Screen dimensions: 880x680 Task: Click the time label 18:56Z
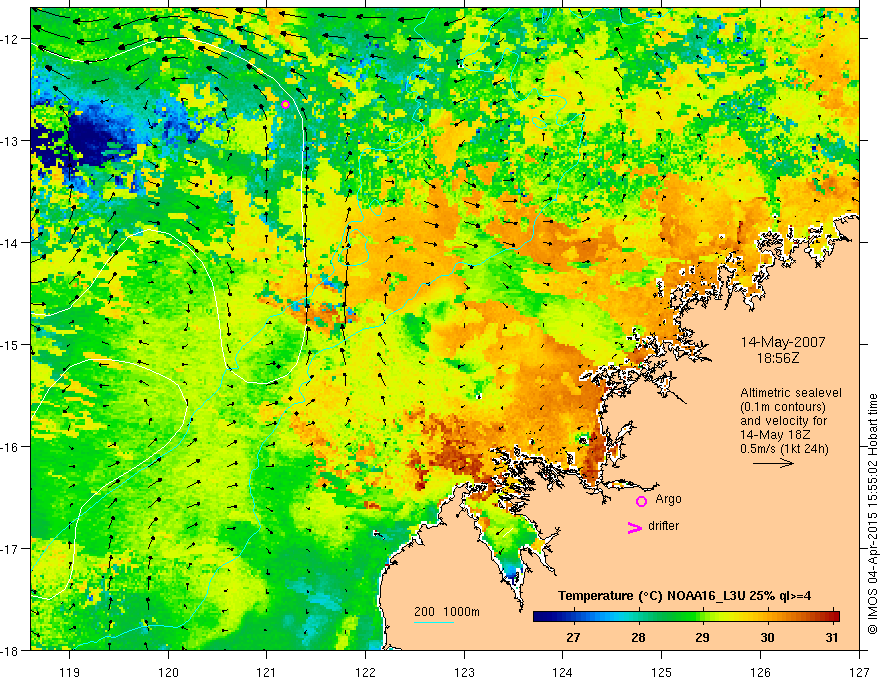(778, 357)
